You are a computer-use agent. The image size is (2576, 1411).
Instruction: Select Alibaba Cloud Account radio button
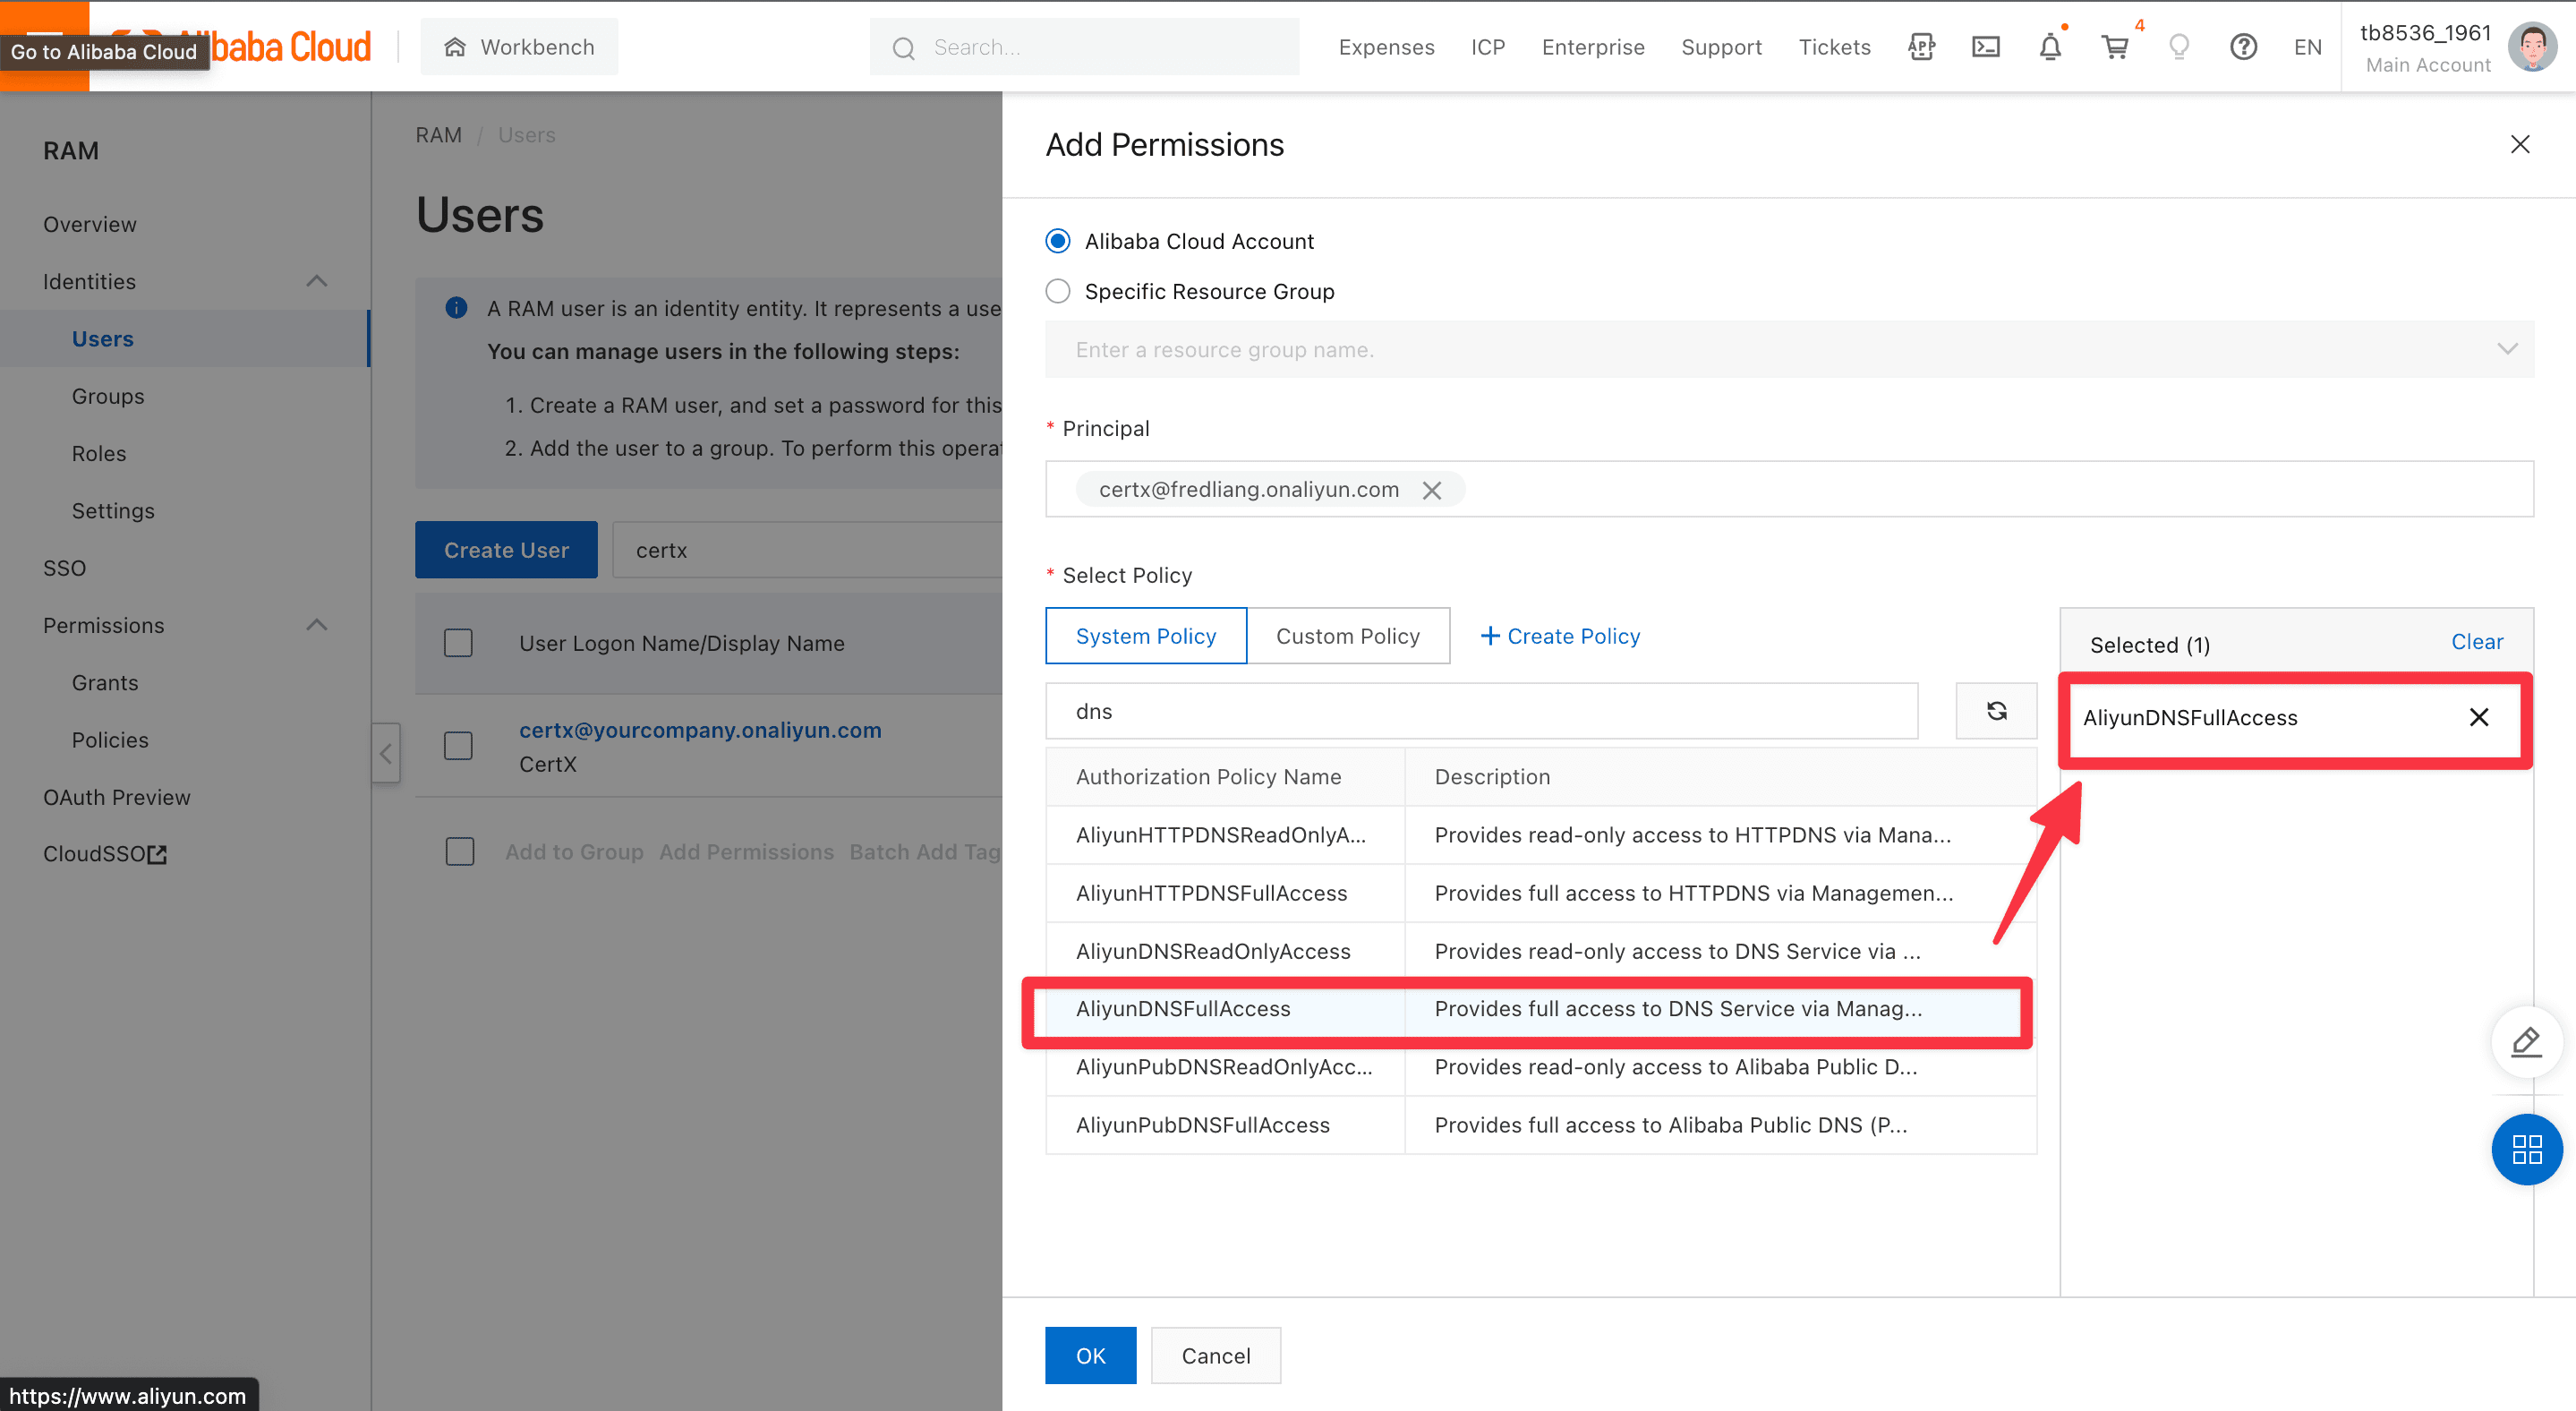pyautogui.click(x=1057, y=241)
